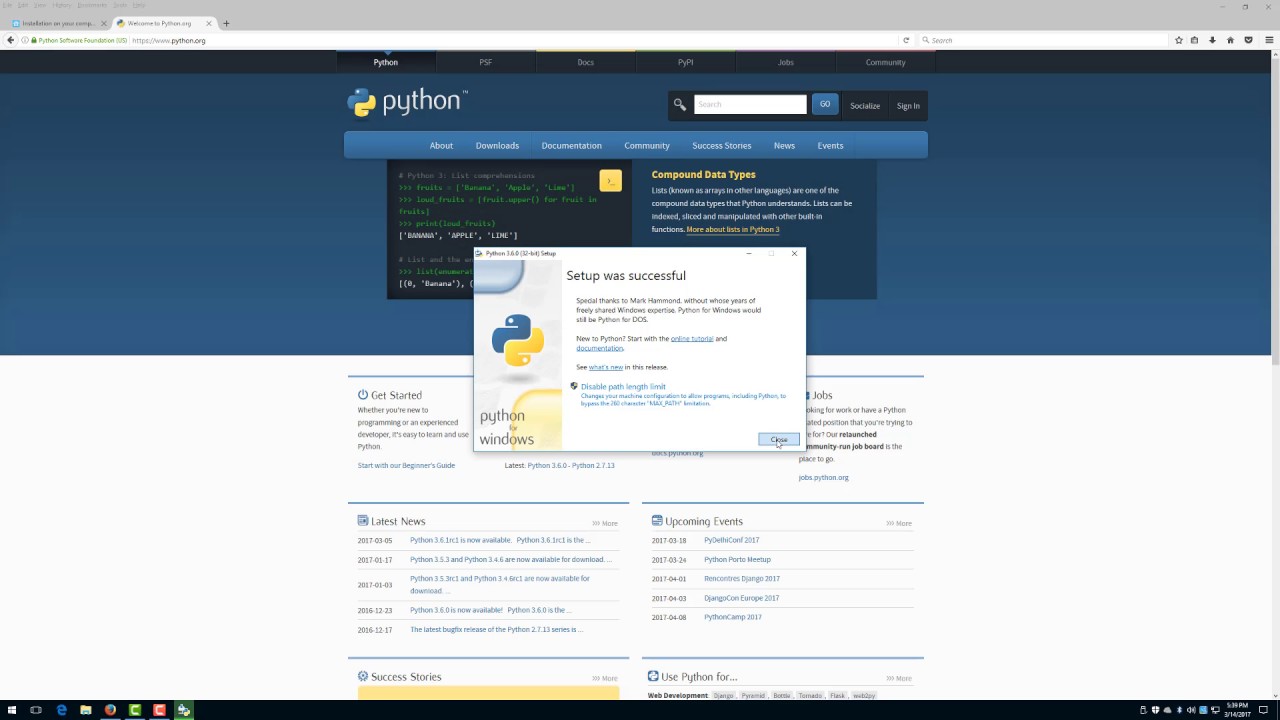This screenshot has height=720, width=1280.
Task: Launch the interactive shell yellow button
Action: click(610, 181)
